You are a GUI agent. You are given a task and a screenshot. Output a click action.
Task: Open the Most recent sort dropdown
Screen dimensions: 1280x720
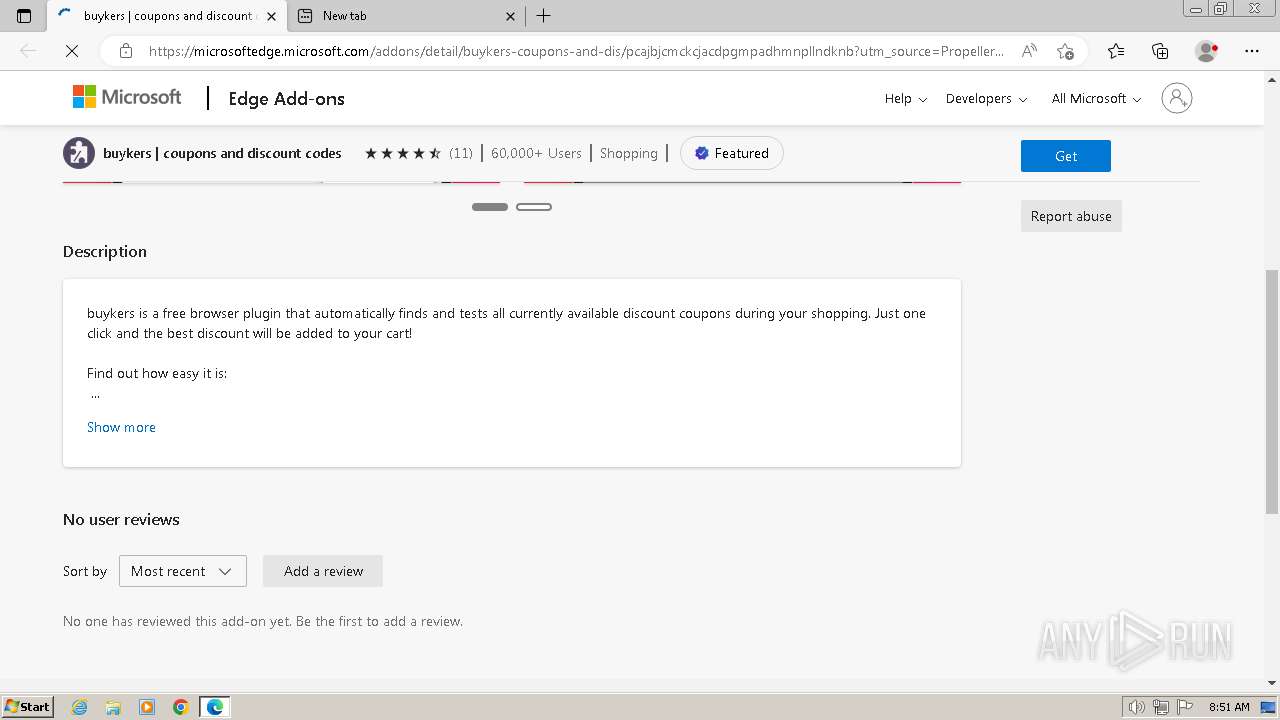[183, 571]
